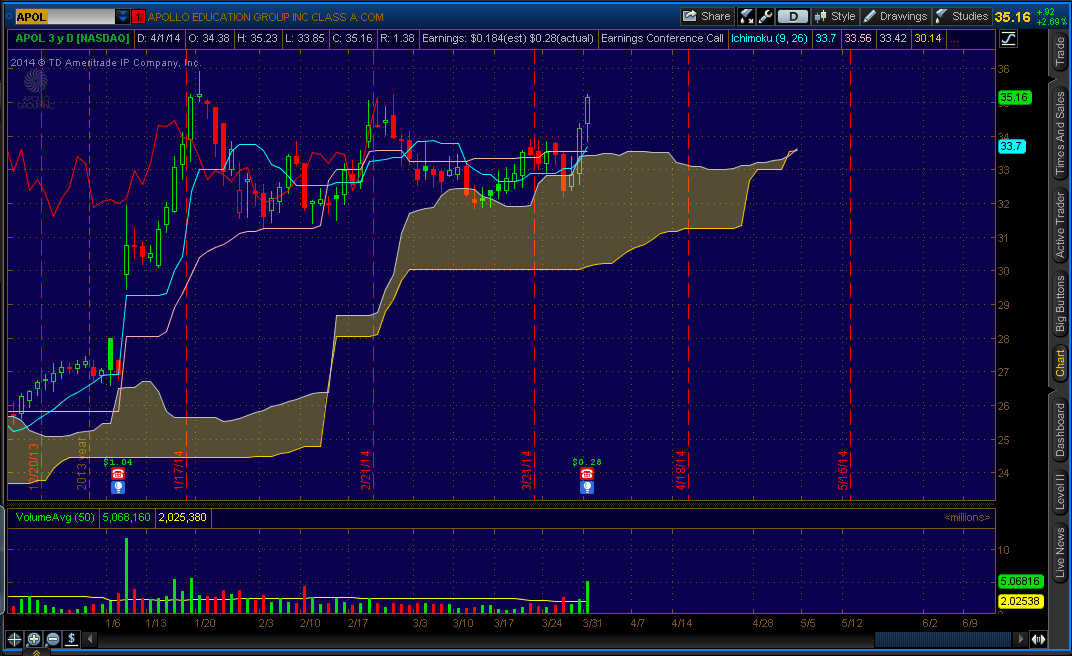Click the 5/16/14 expiration date marker
Image resolution: width=1072 pixels, height=656 pixels.
(843, 470)
